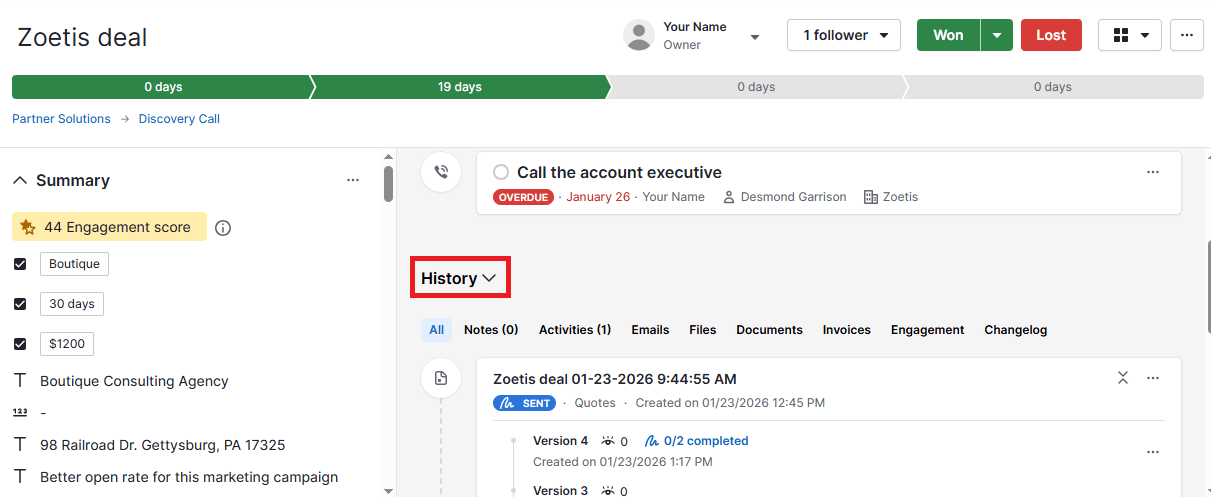Click the left panel scrollbar thumb

(x=388, y=184)
